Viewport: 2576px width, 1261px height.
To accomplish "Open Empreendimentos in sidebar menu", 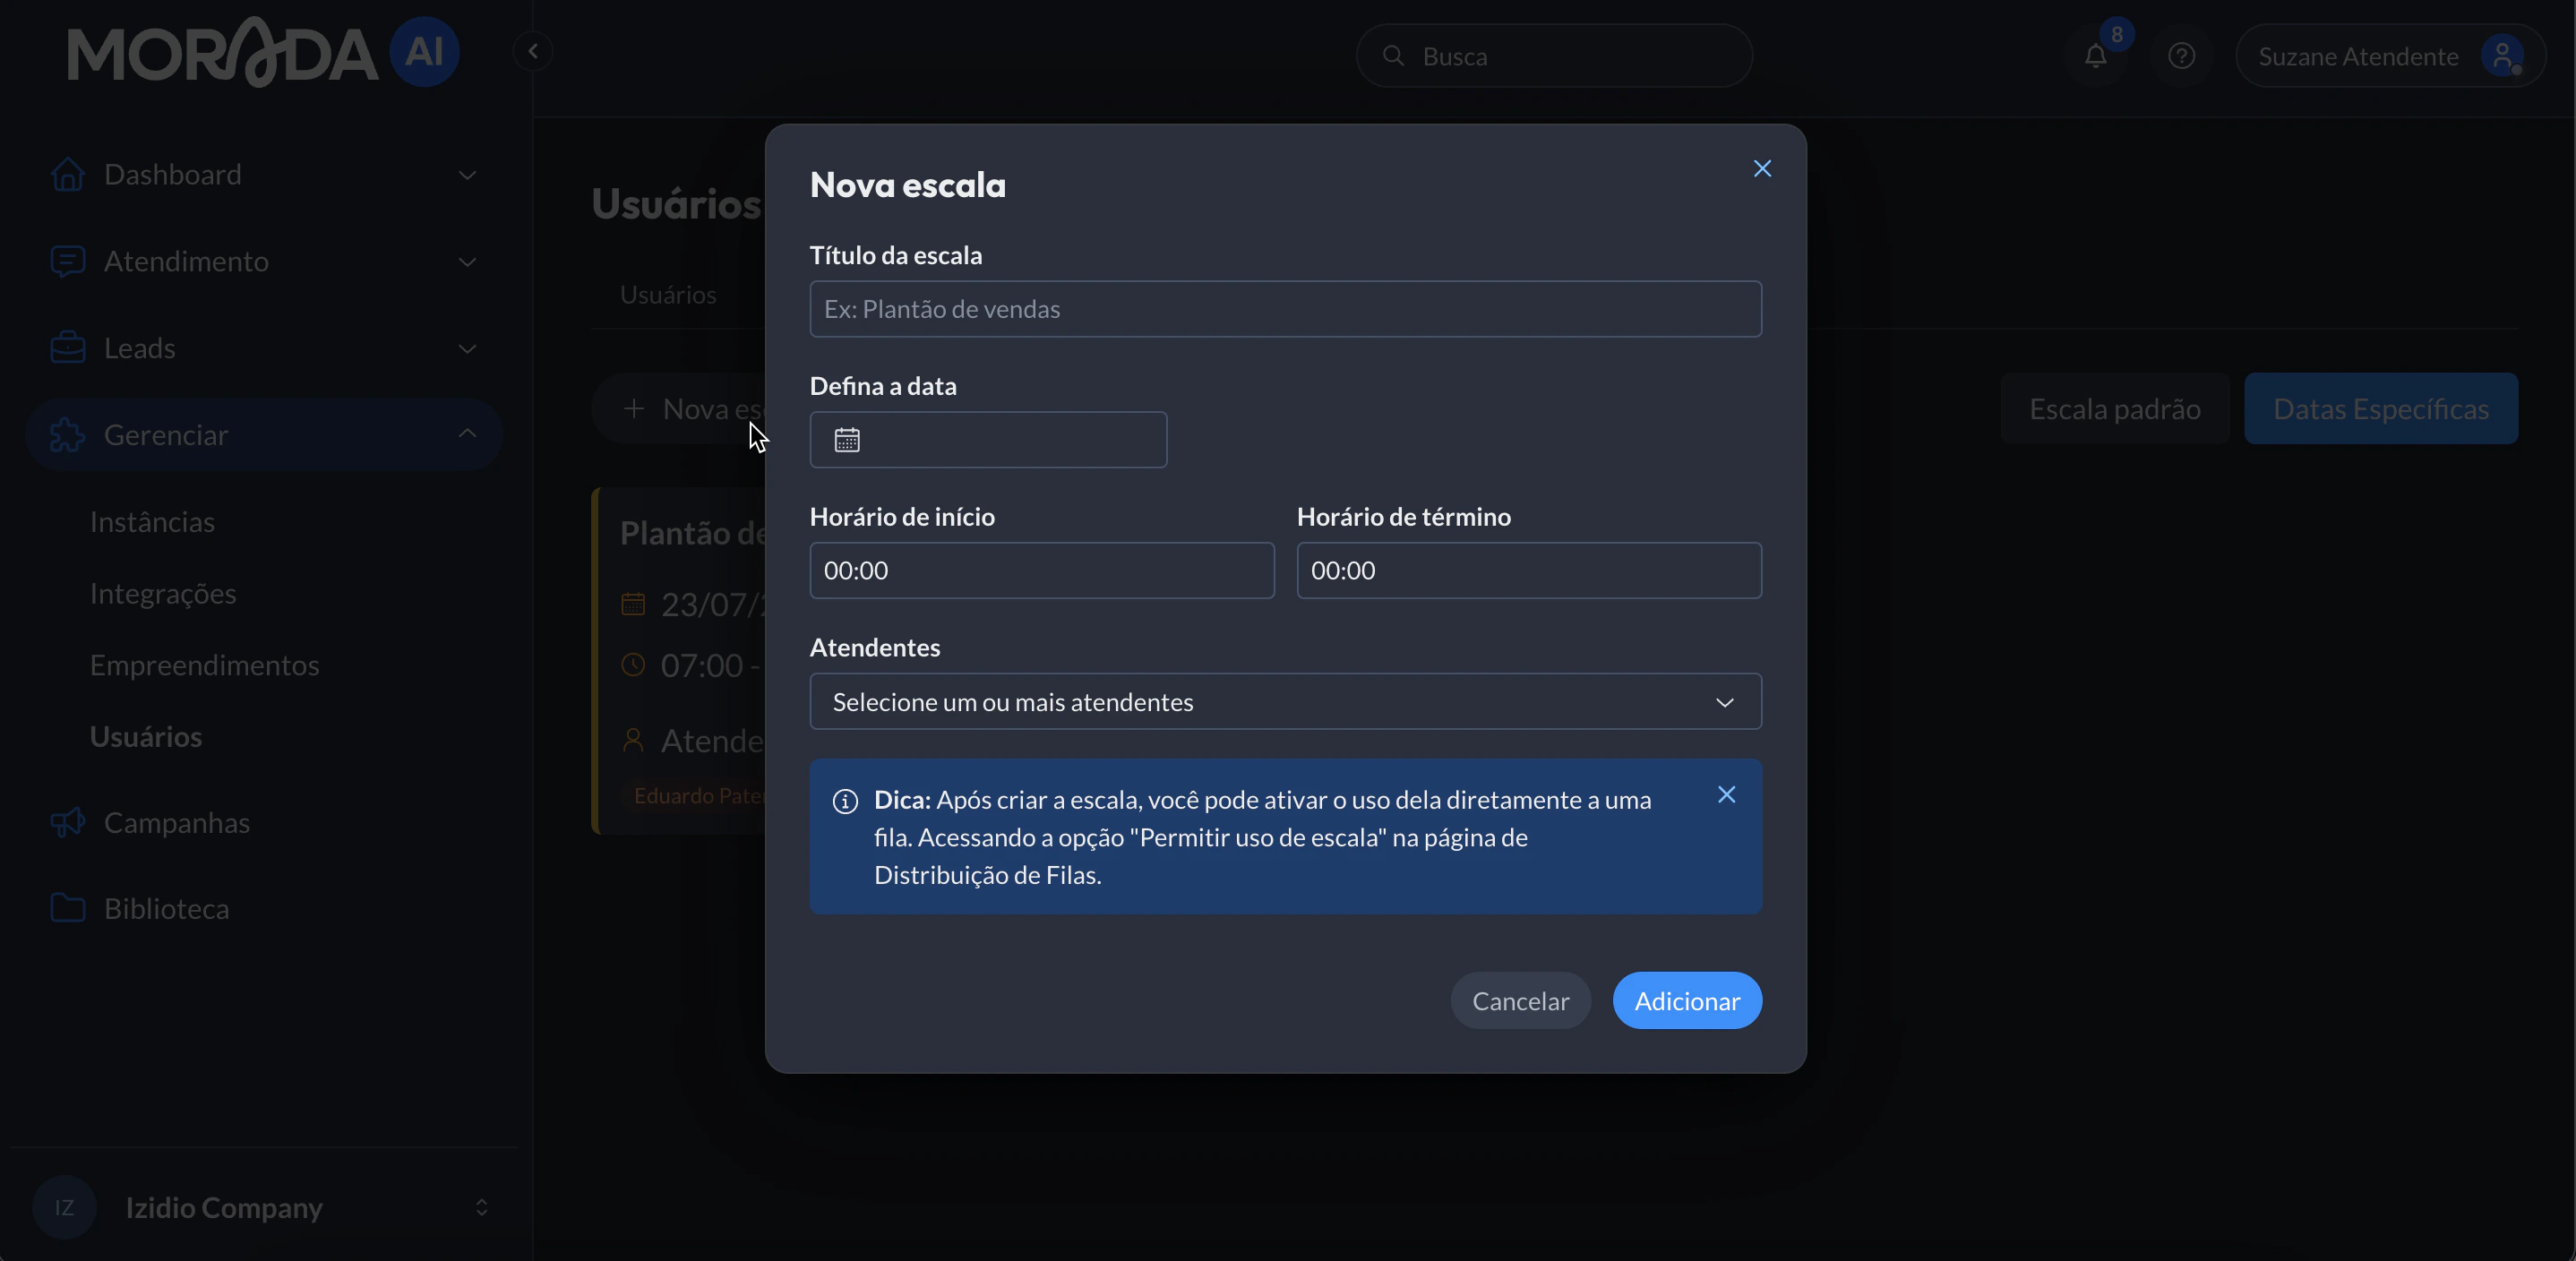I will click(204, 665).
